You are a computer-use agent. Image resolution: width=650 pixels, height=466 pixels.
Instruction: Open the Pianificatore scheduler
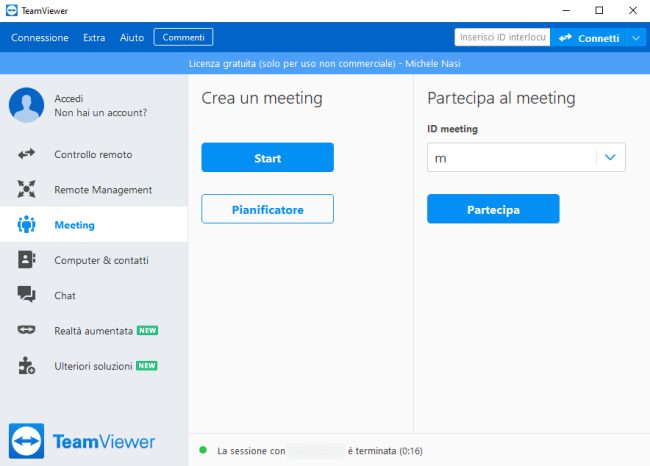(x=267, y=209)
